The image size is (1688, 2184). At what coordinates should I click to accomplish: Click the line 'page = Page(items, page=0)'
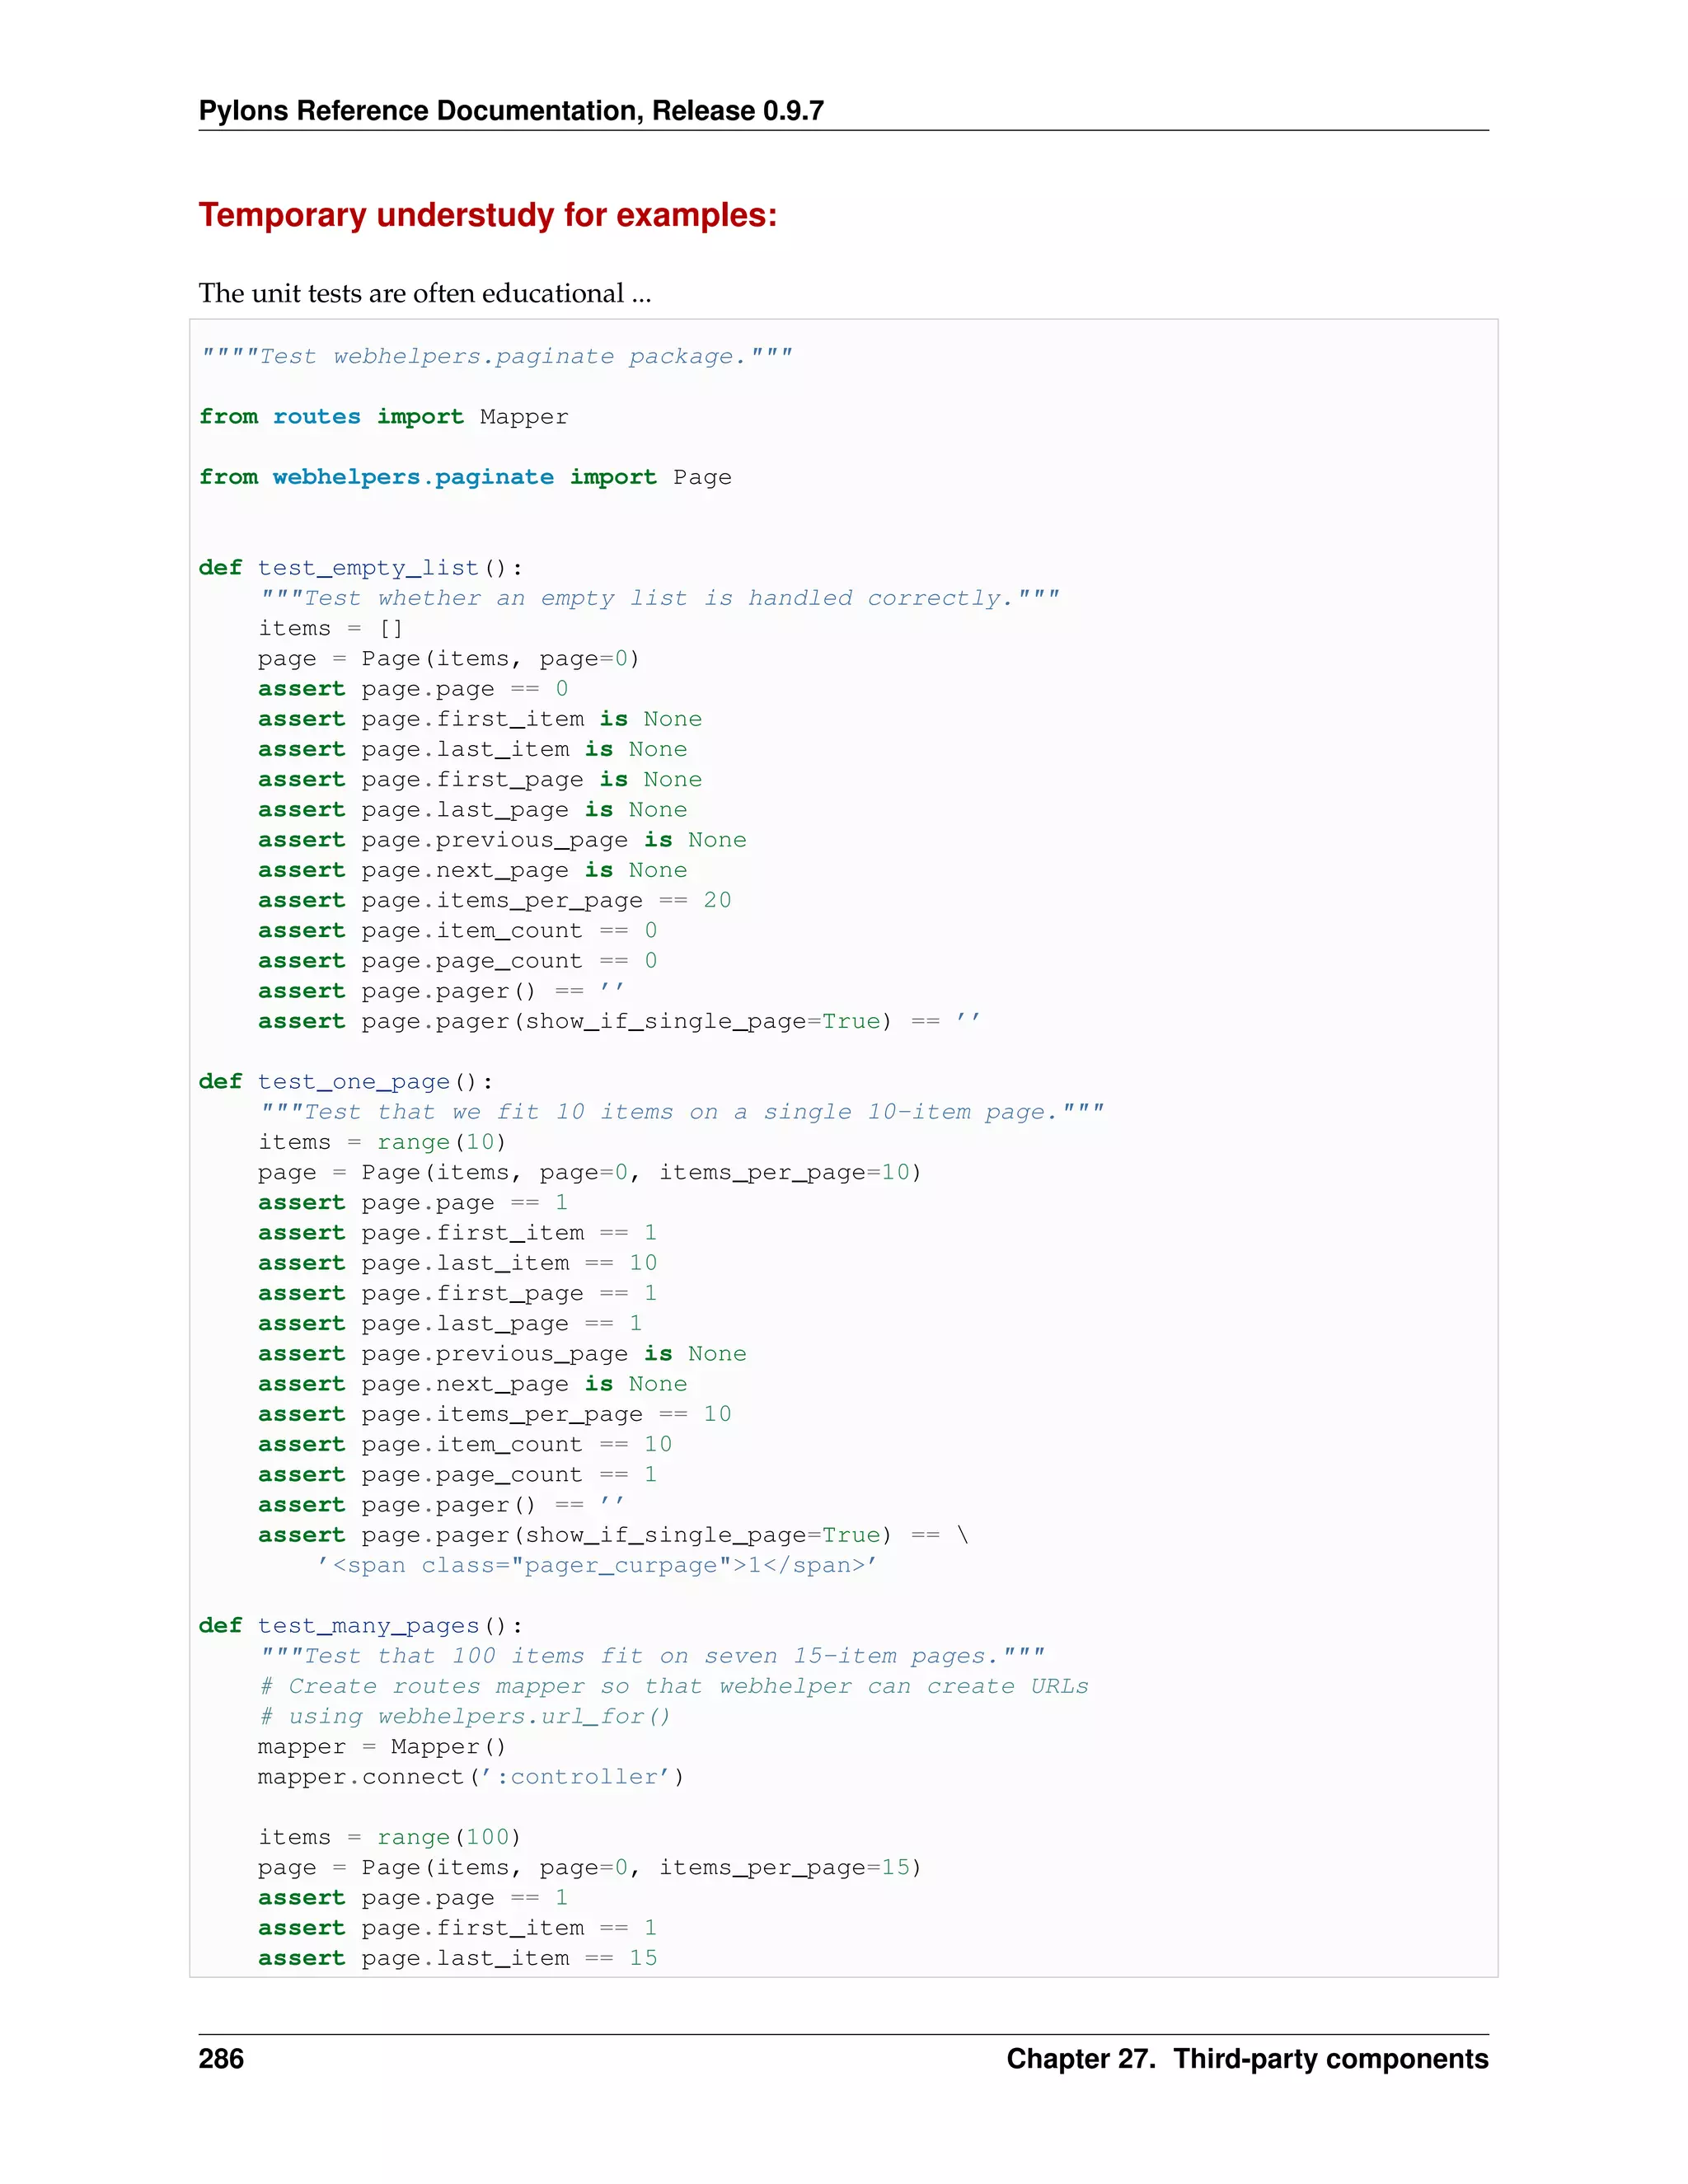pyautogui.click(x=449, y=659)
